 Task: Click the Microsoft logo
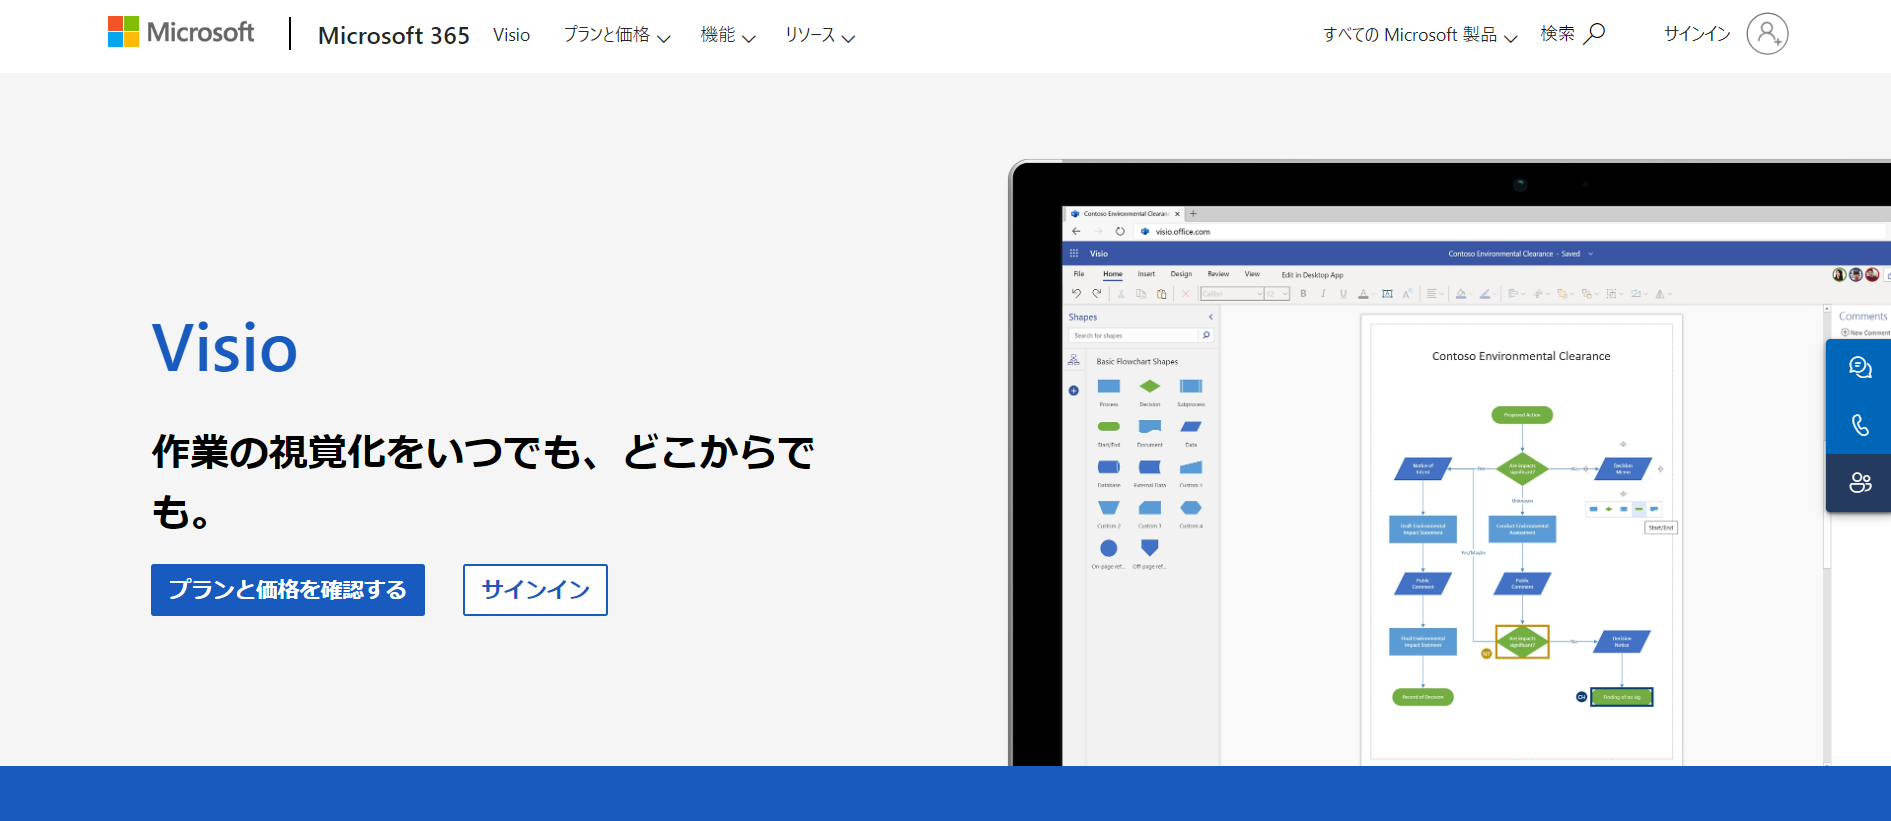[181, 32]
